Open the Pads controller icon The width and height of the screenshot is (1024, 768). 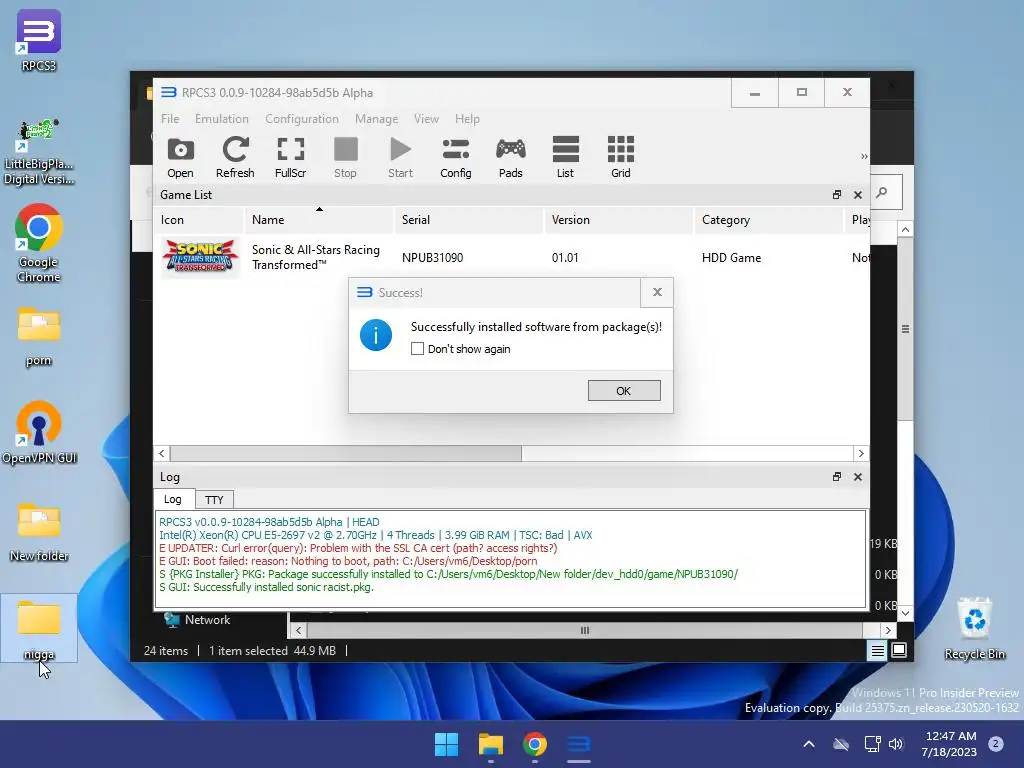(x=511, y=157)
